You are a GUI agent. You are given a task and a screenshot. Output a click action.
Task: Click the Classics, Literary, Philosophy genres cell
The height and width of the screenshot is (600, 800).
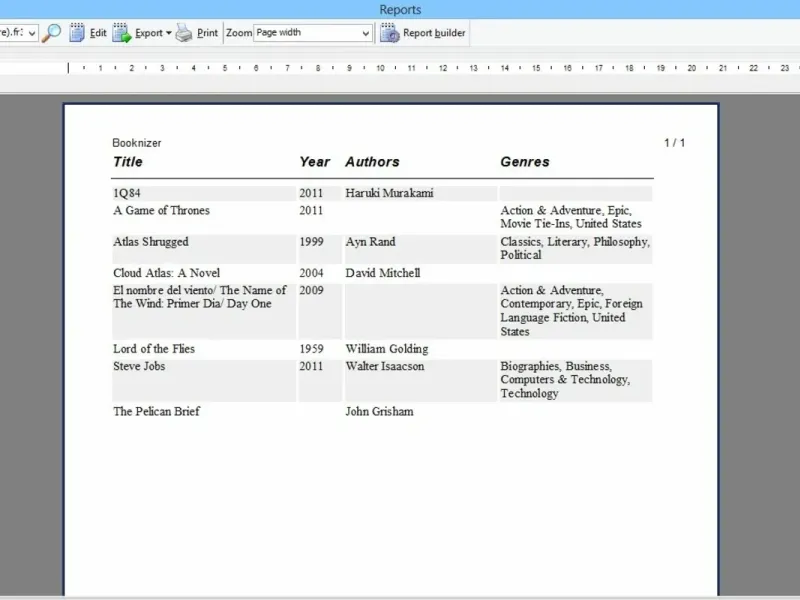(575, 248)
